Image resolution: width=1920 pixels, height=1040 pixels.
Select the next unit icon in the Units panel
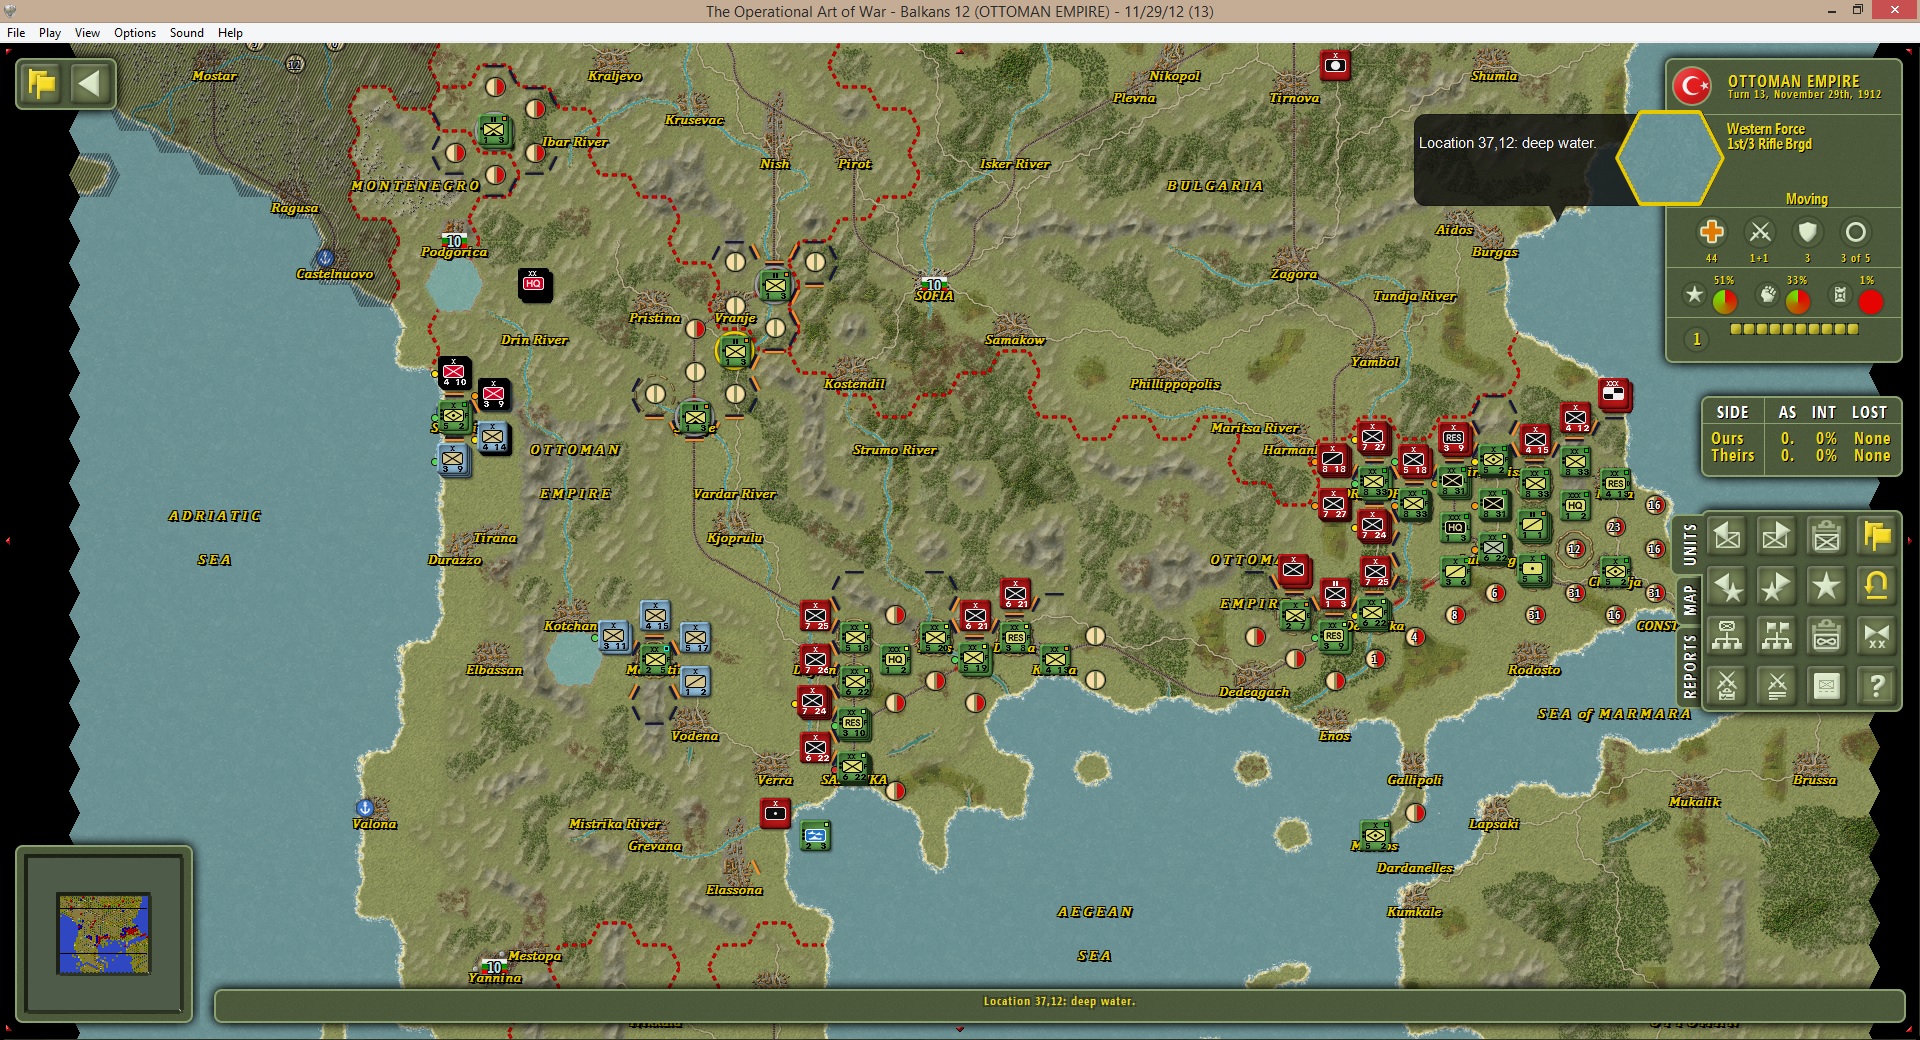click(1777, 537)
